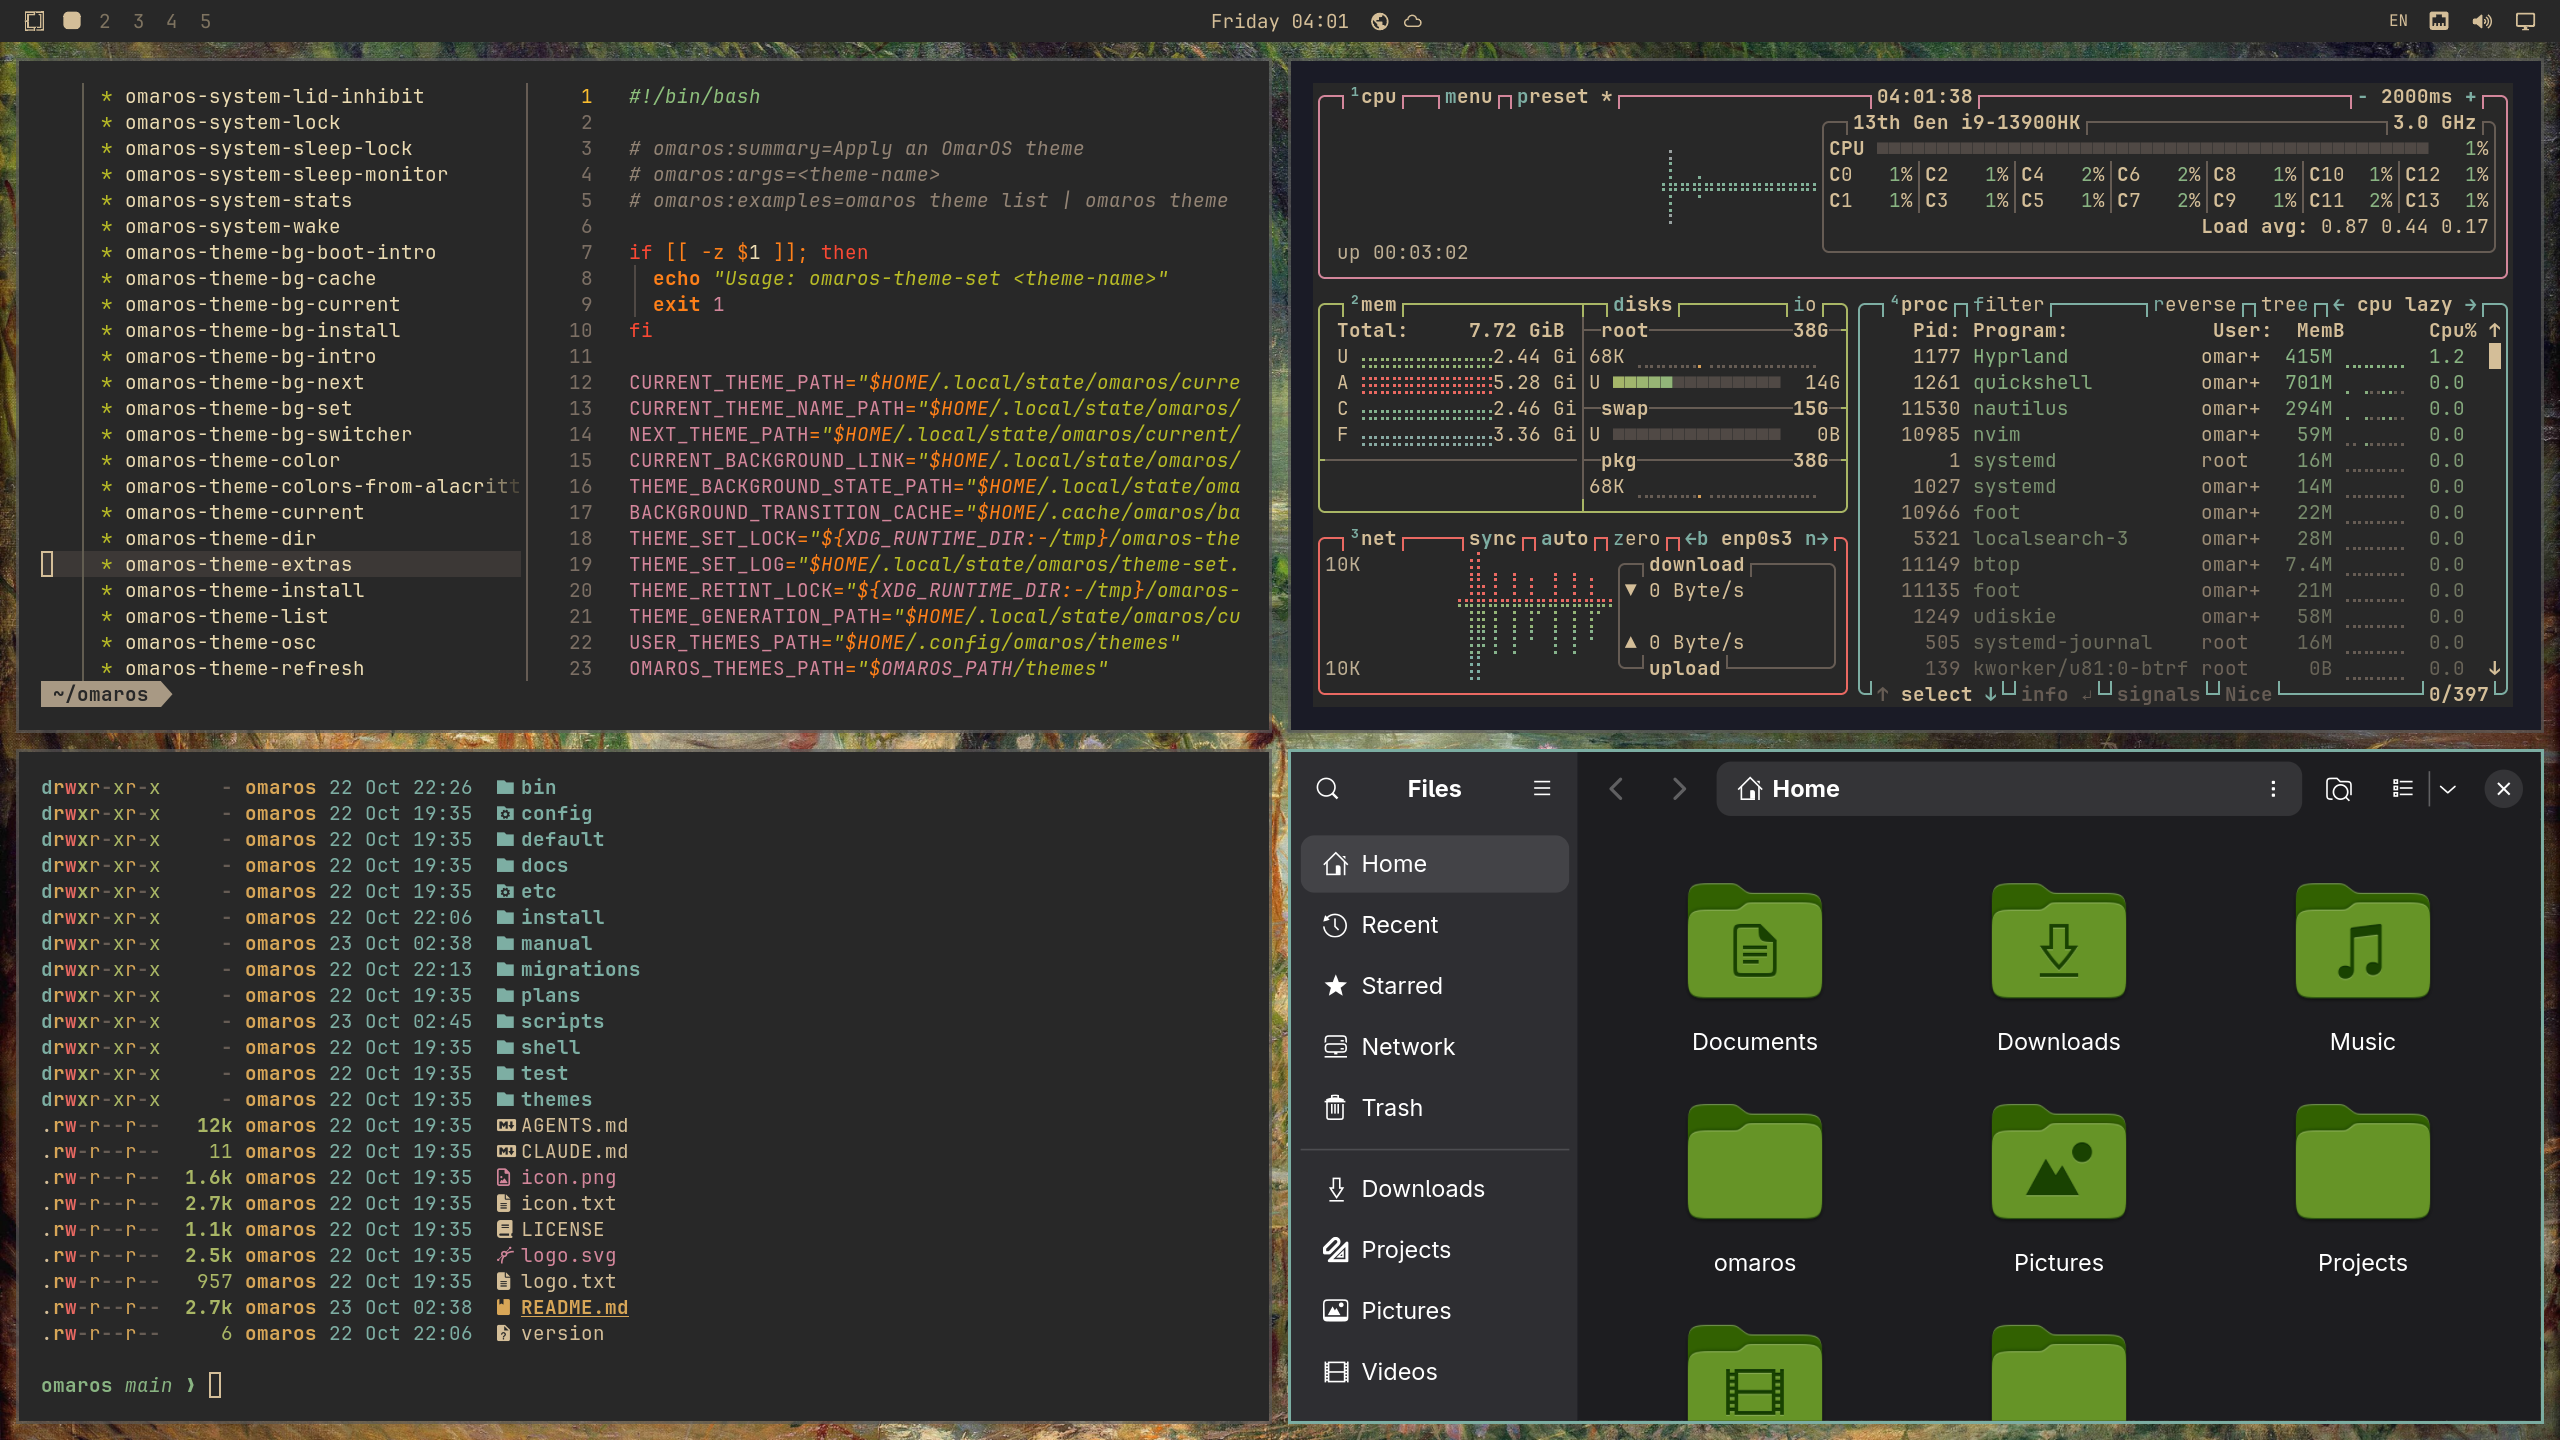Click the search-folder camera icon in Files toolbar
Viewport: 2560px width, 1440px height.
pos(2338,789)
